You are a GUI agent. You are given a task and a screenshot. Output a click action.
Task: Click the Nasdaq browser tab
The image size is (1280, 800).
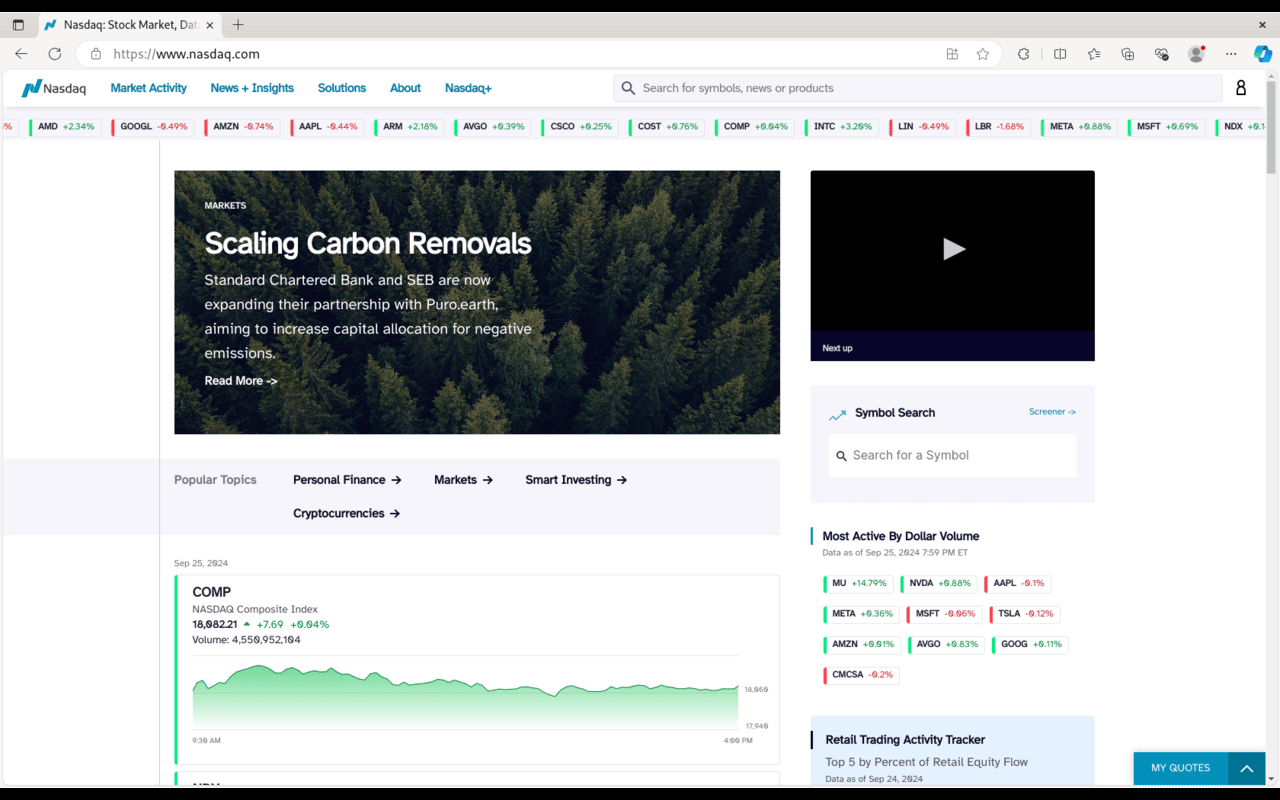(129, 25)
